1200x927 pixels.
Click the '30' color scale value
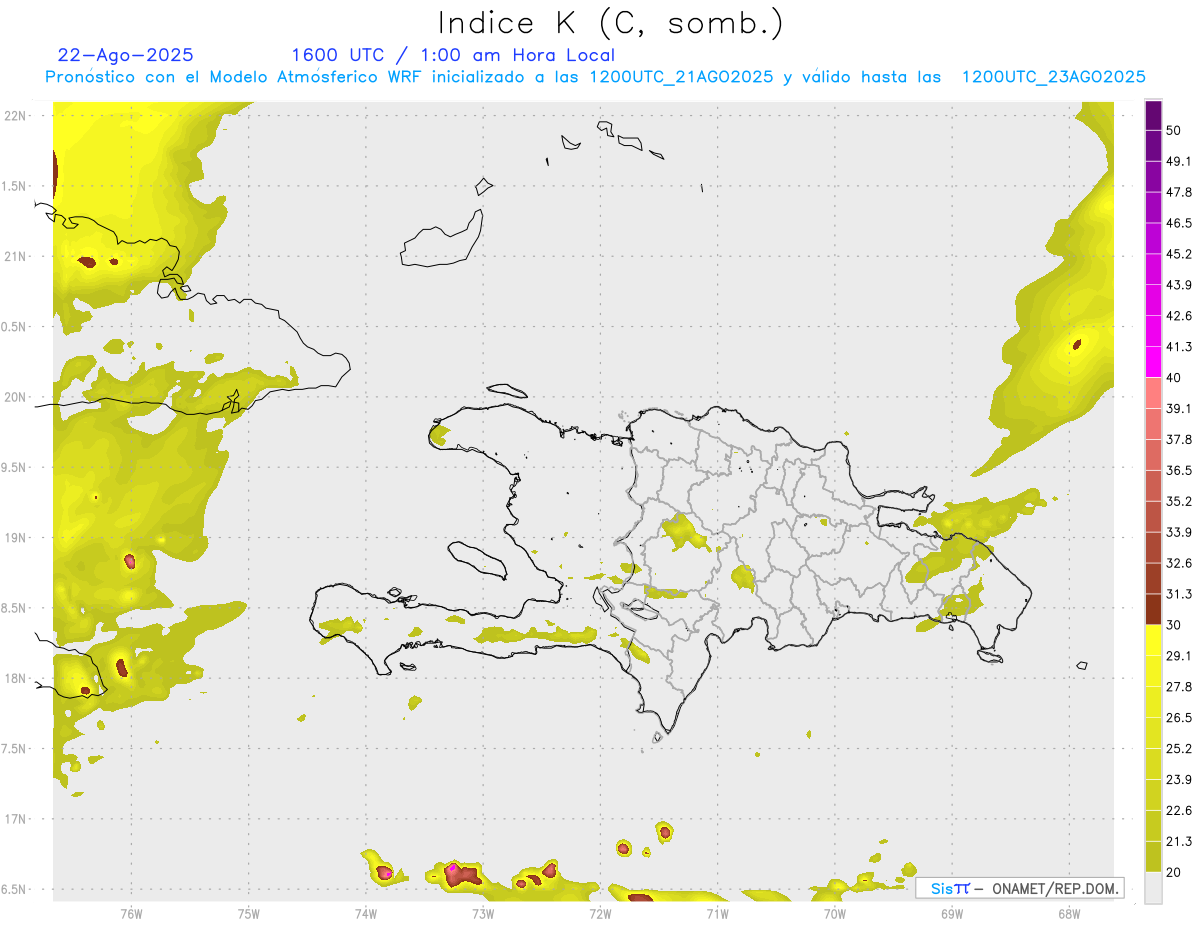coord(1174,625)
